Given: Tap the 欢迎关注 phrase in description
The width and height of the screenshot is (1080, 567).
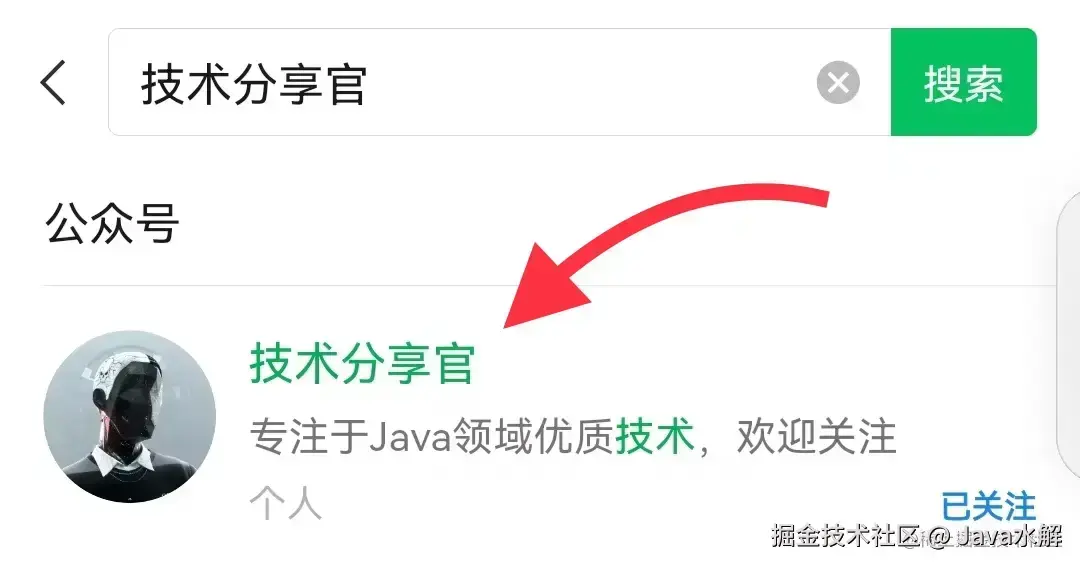Looking at the screenshot, I should [816, 437].
